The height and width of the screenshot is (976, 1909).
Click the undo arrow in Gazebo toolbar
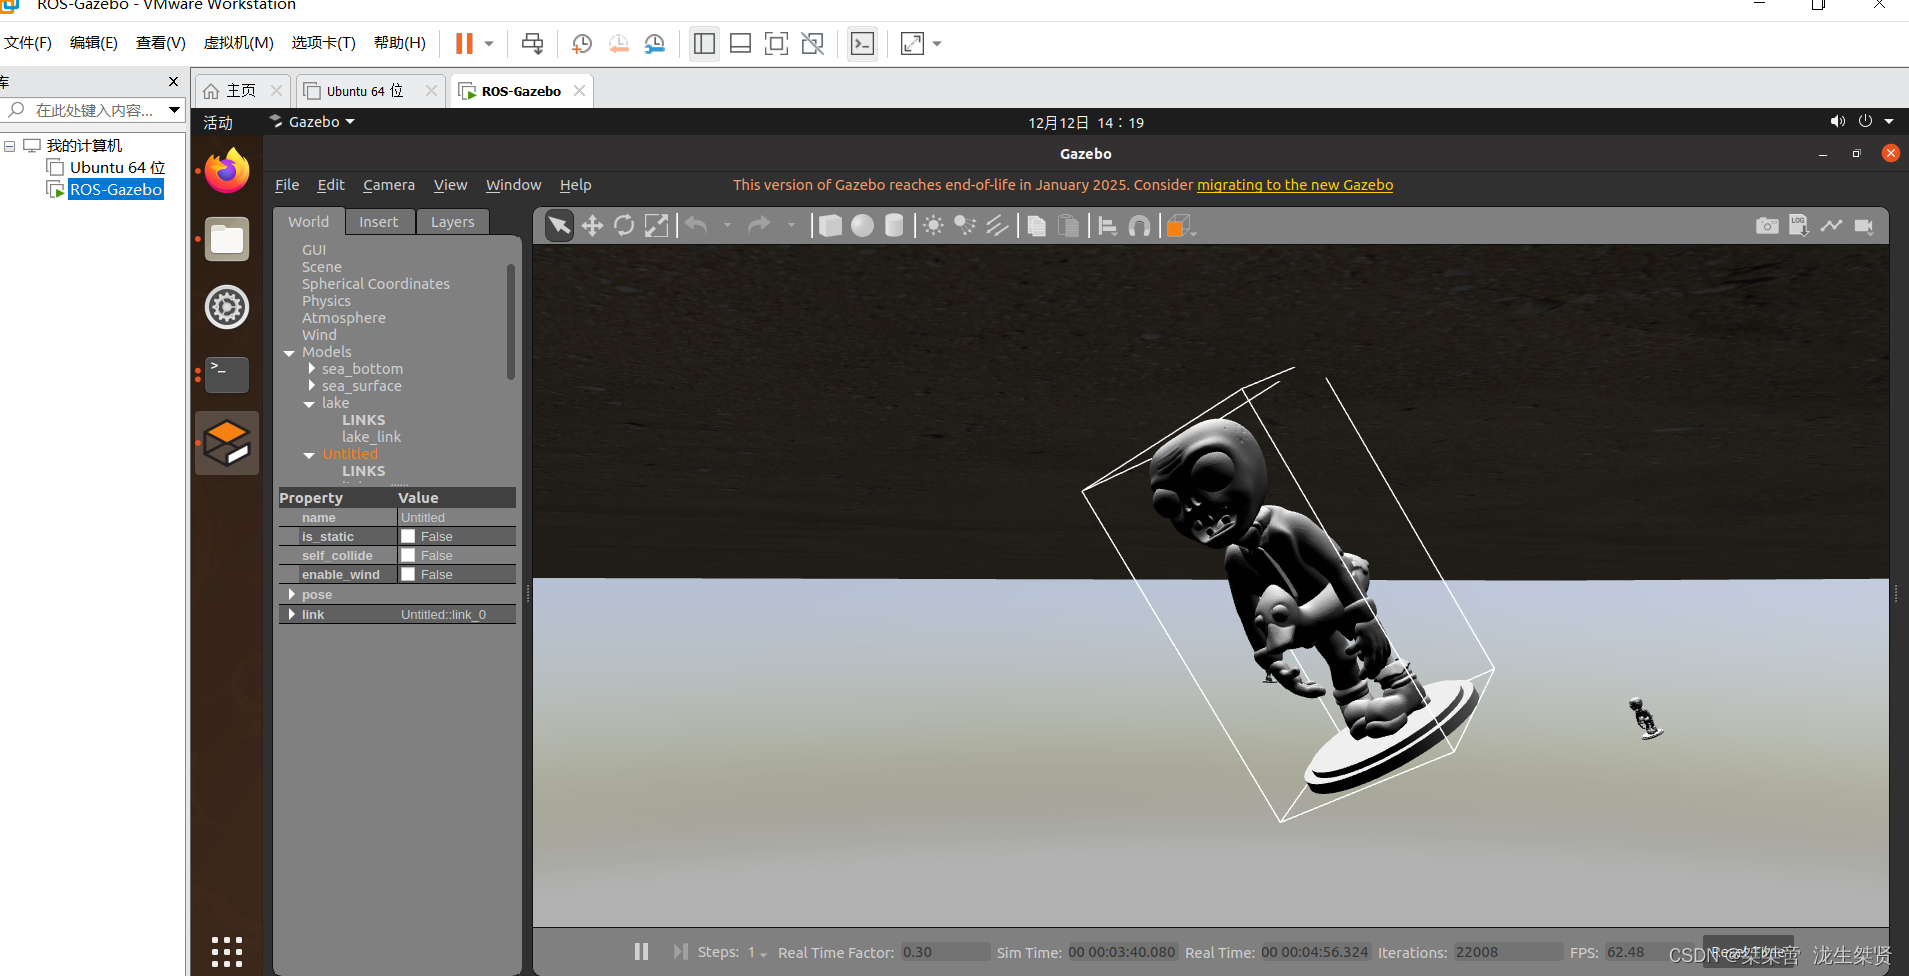click(697, 226)
